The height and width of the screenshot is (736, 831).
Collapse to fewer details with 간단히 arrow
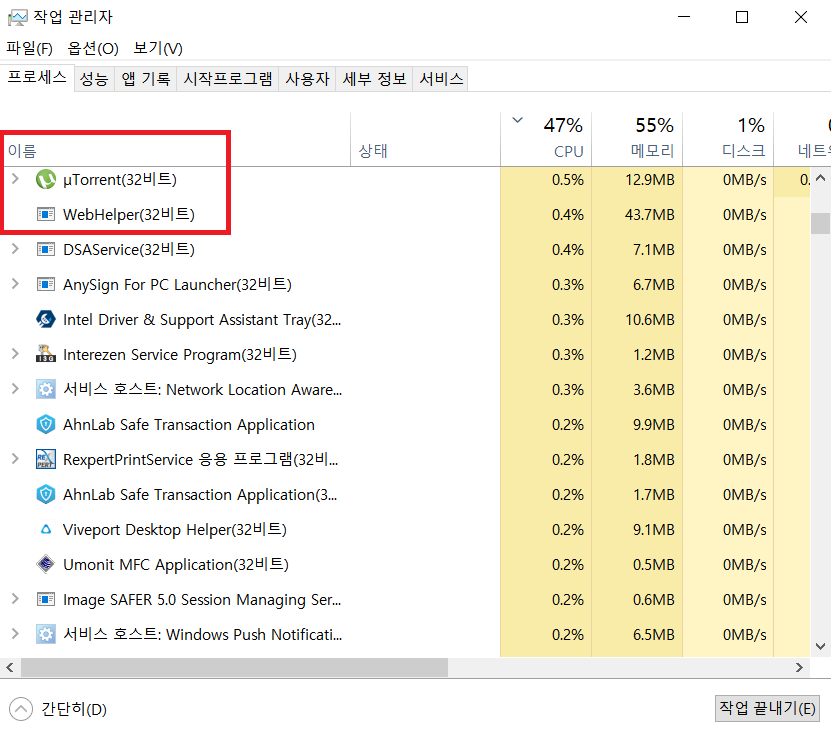[21, 708]
